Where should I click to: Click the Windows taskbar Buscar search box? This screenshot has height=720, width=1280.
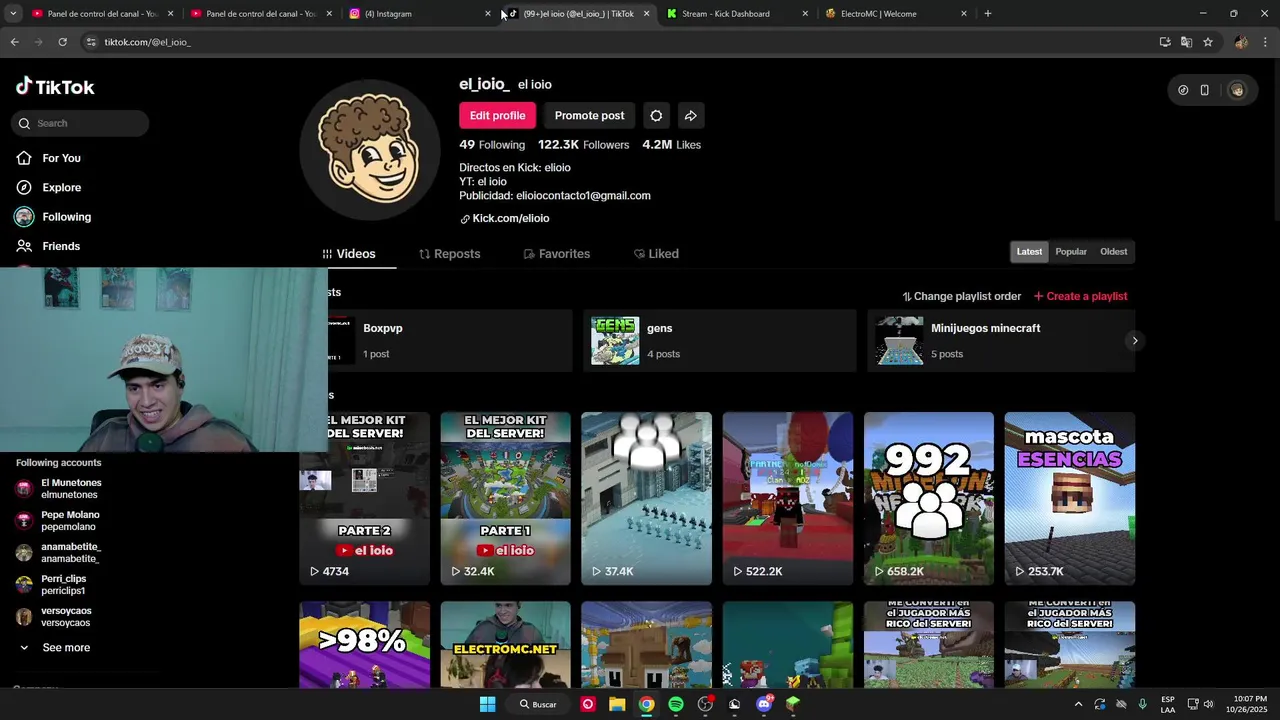(538, 704)
